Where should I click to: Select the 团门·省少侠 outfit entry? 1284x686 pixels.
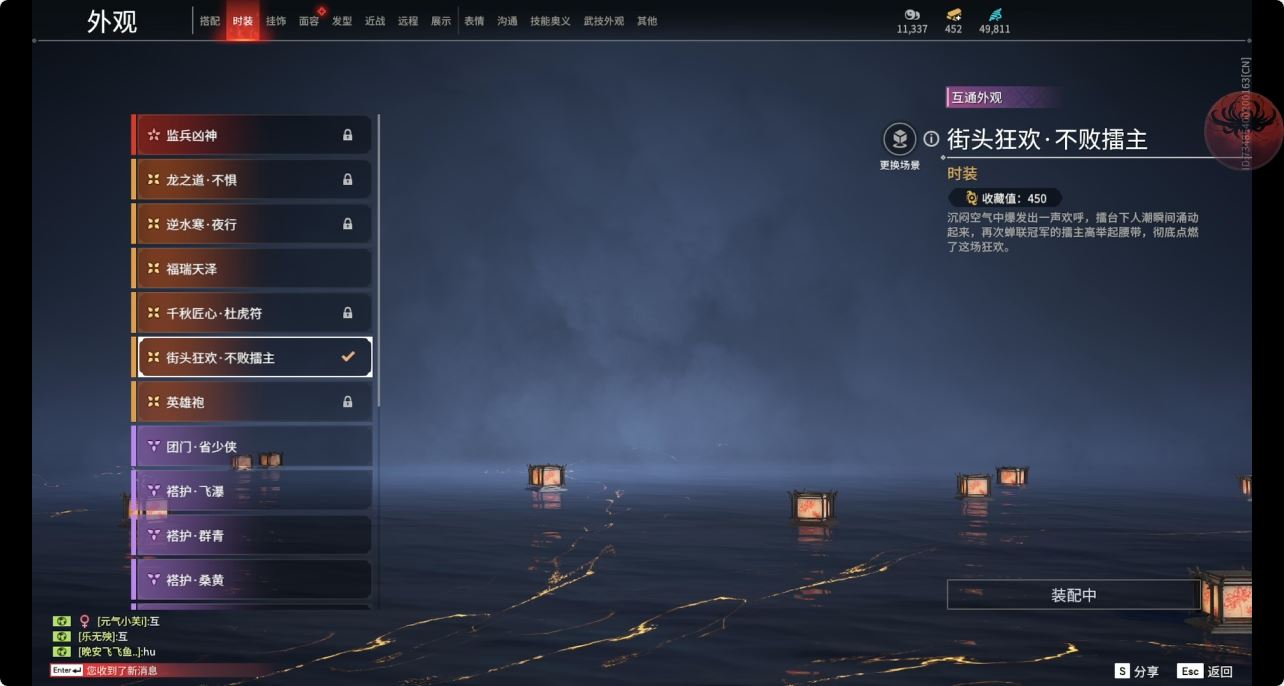click(x=252, y=446)
